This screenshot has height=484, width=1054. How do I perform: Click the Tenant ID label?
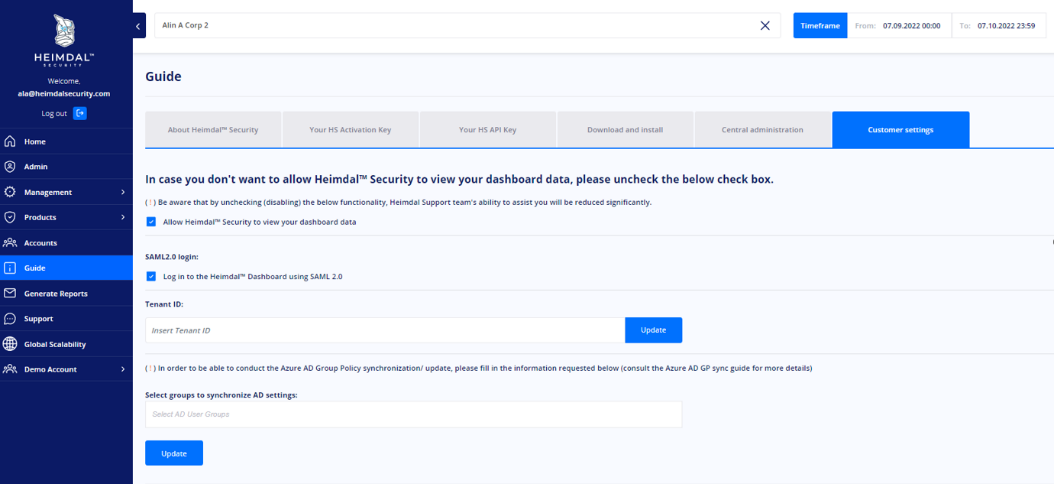click(x=164, y=304)
